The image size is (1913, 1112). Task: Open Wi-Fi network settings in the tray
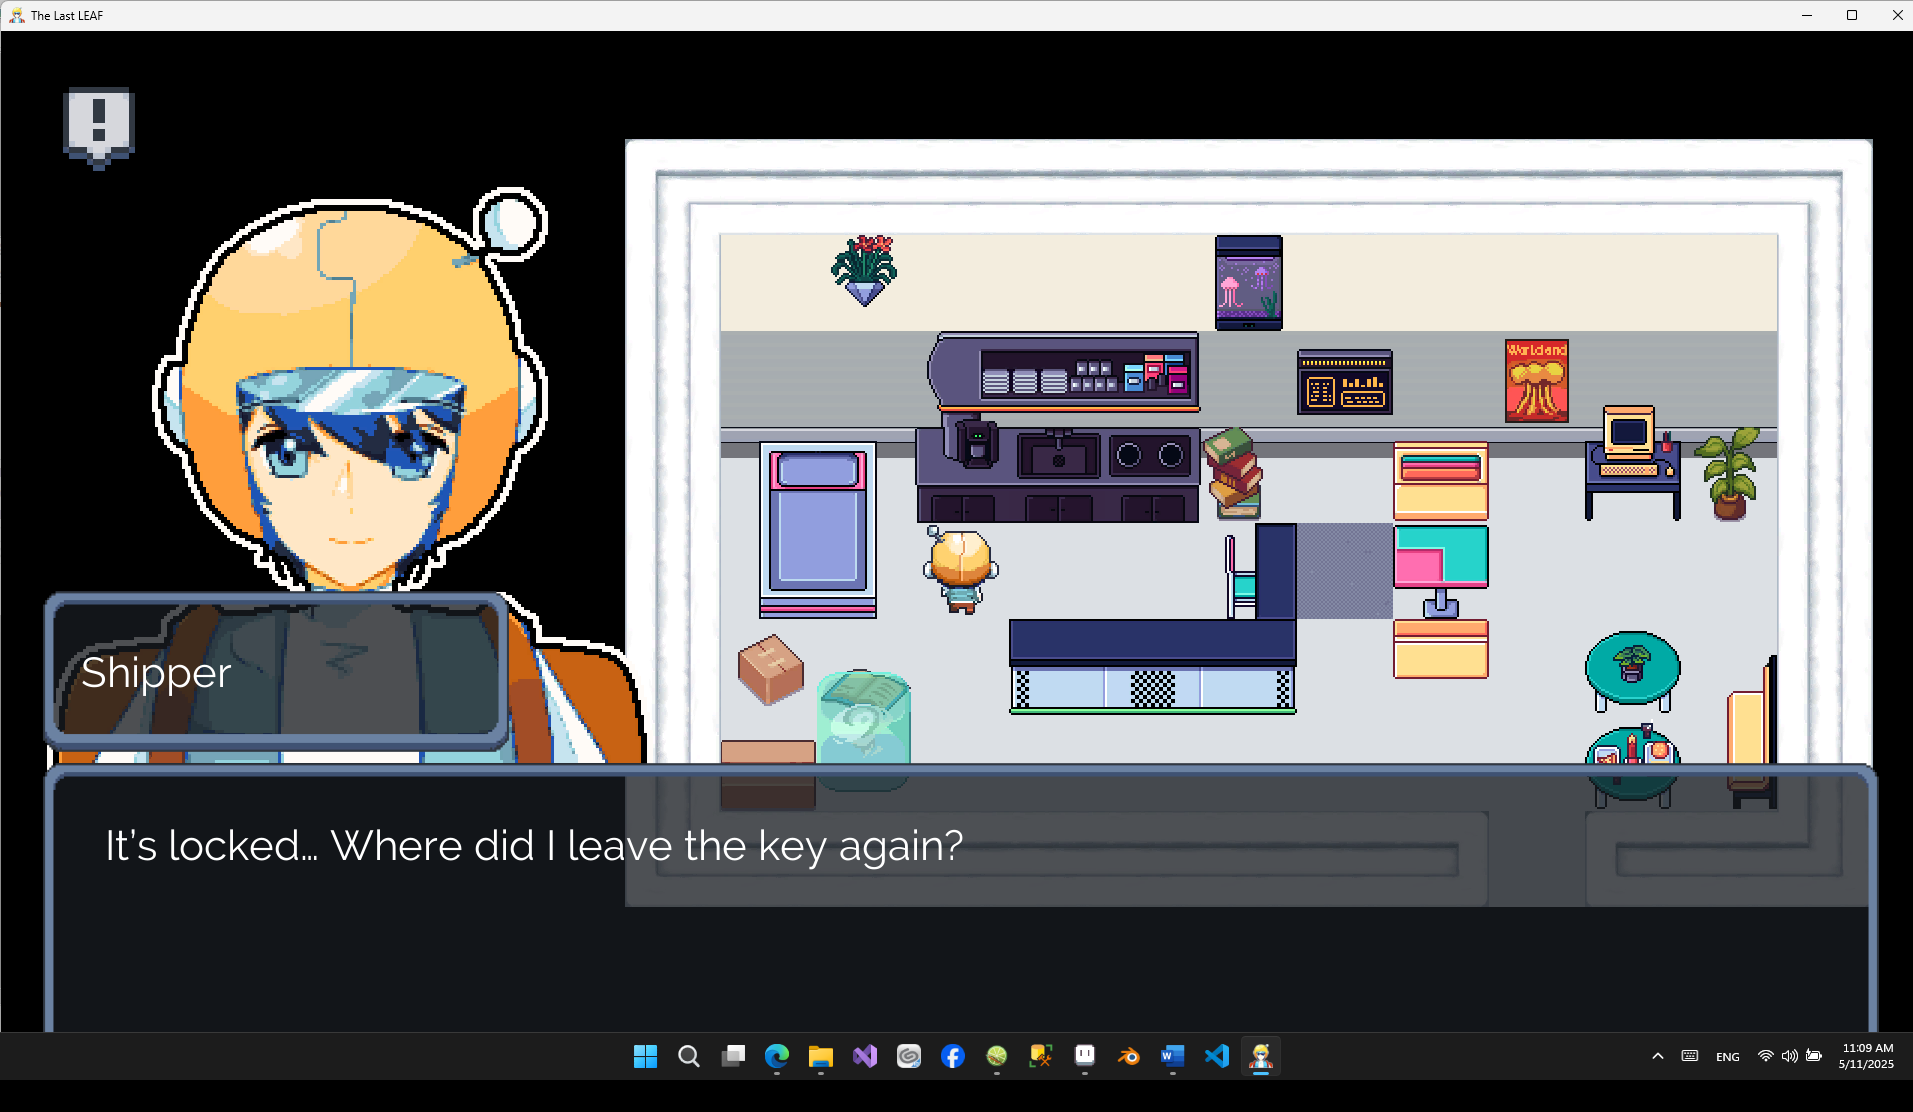point(1766,1056)
